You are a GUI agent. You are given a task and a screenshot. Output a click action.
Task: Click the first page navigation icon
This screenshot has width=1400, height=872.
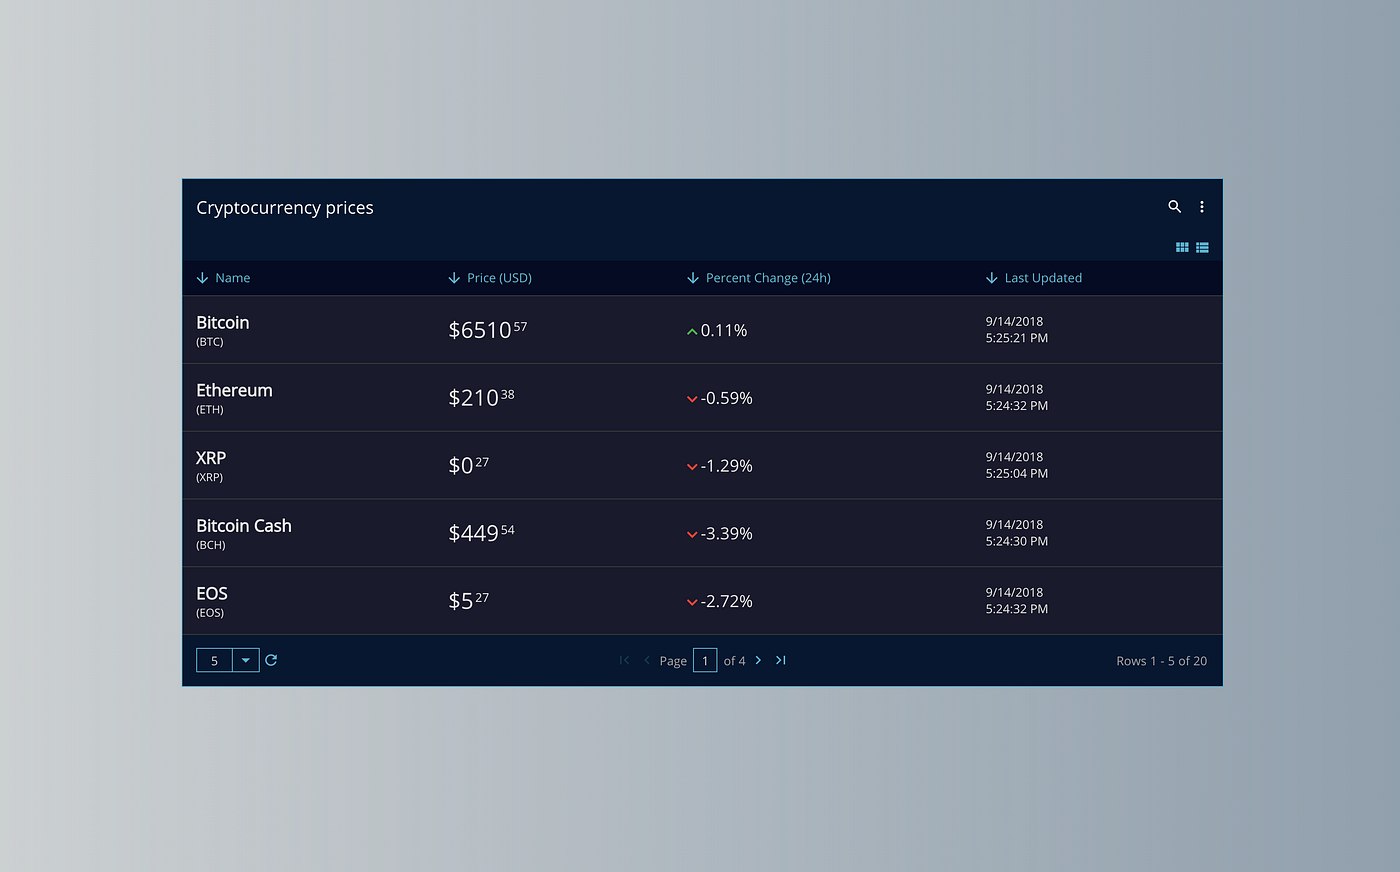pyautogui.click(x=623, y=660)
